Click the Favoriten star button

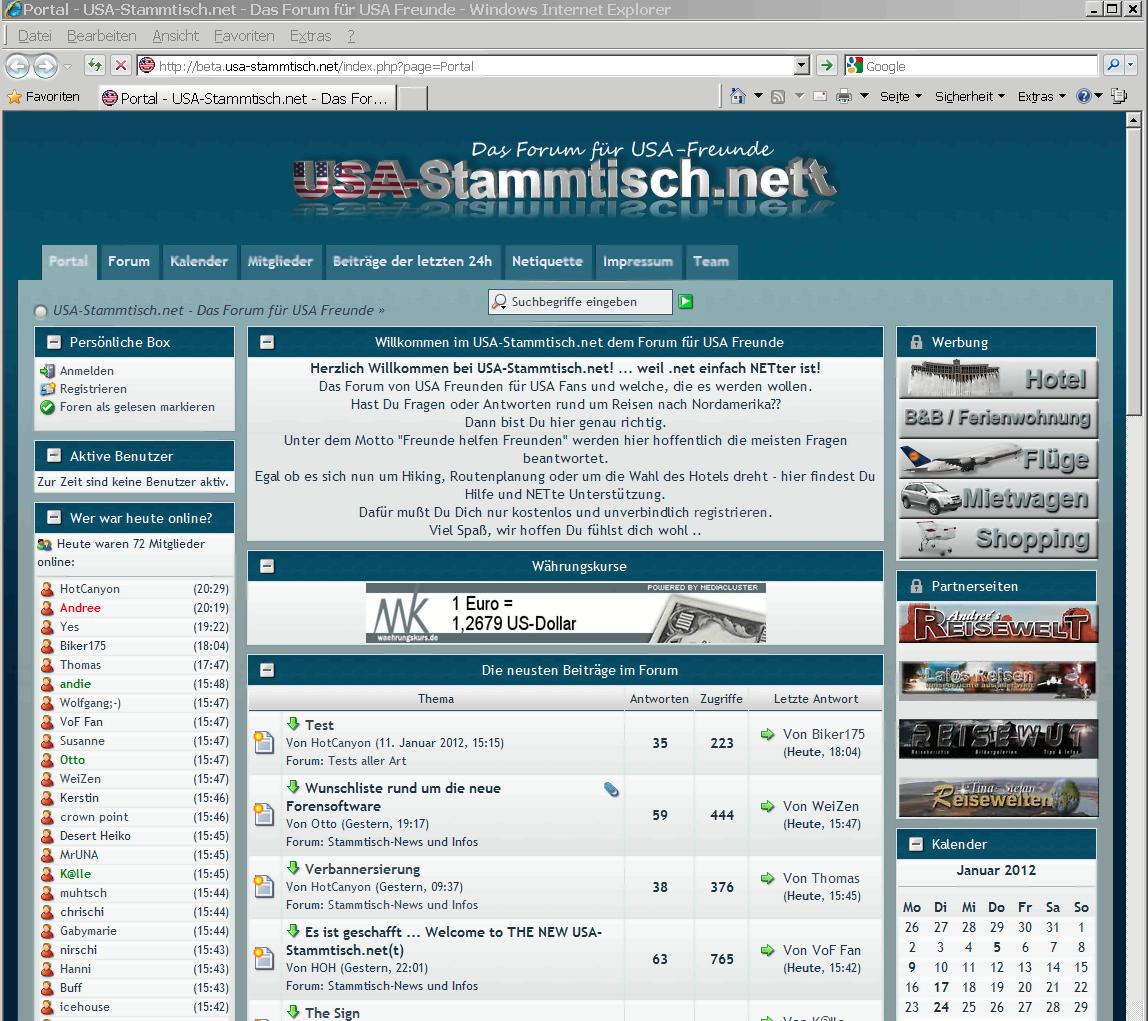(44, 97)
